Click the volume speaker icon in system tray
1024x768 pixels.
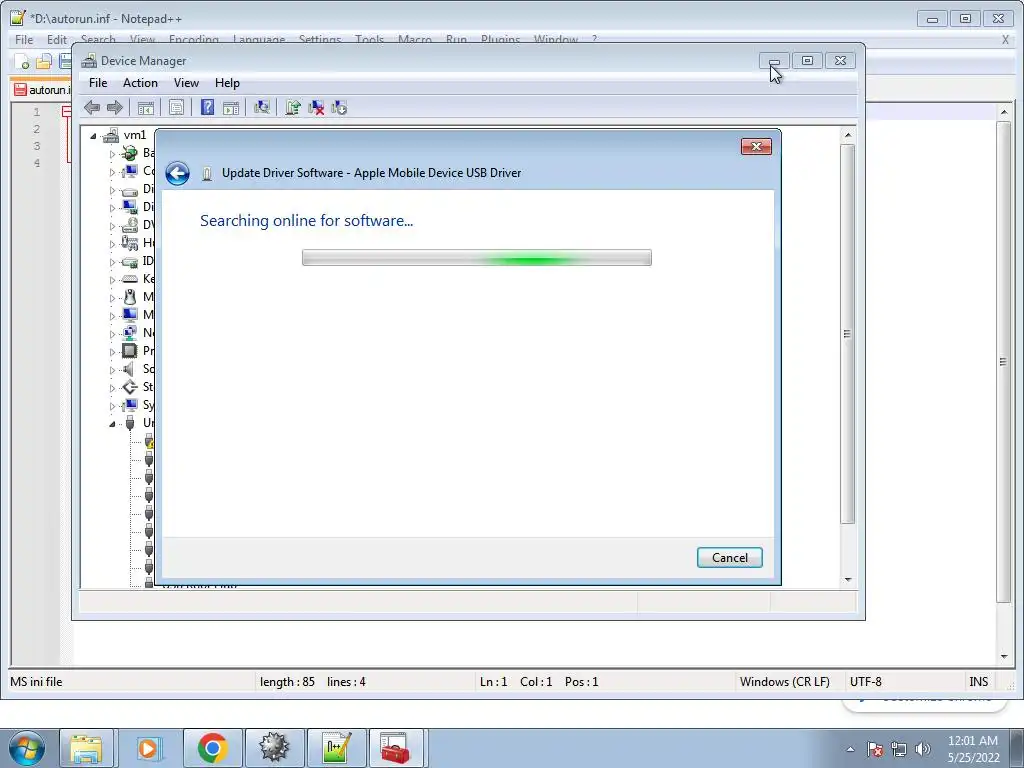tap(923, 749)
